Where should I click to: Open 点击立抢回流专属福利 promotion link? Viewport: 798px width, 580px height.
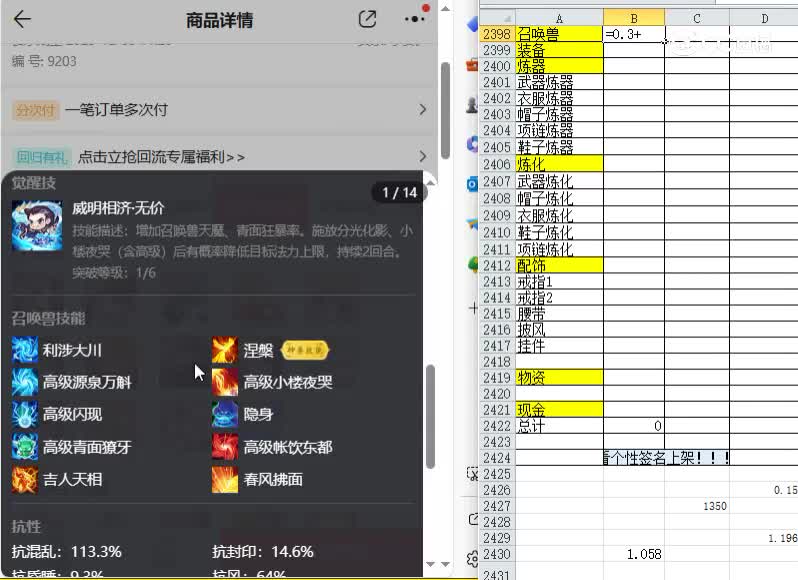[161, 157]
